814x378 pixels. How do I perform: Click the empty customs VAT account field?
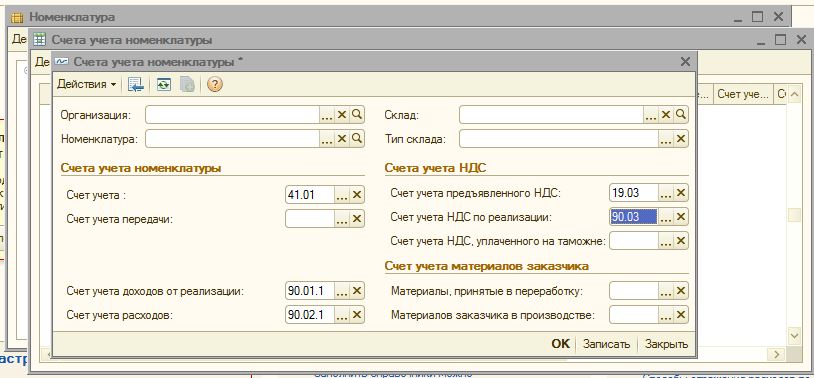coord(634,241)
